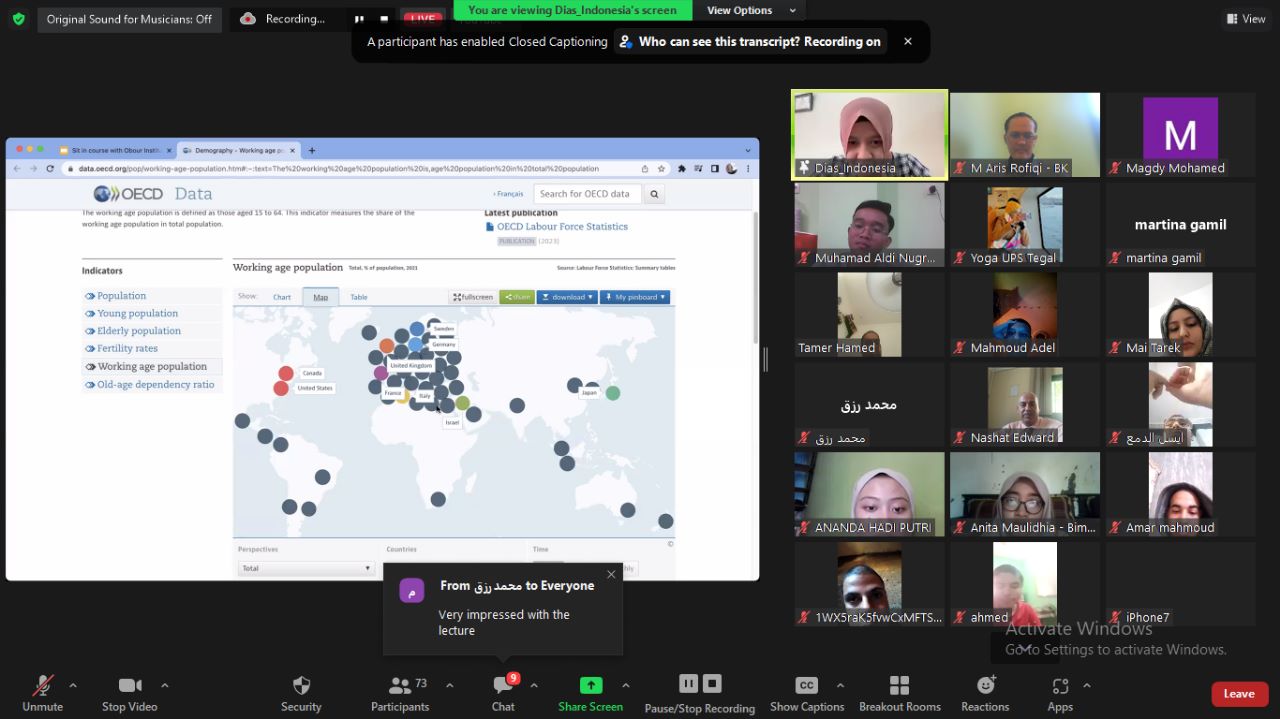
Task: Open the Perspectives 'Total' dropdown
Action: point(305,568)
